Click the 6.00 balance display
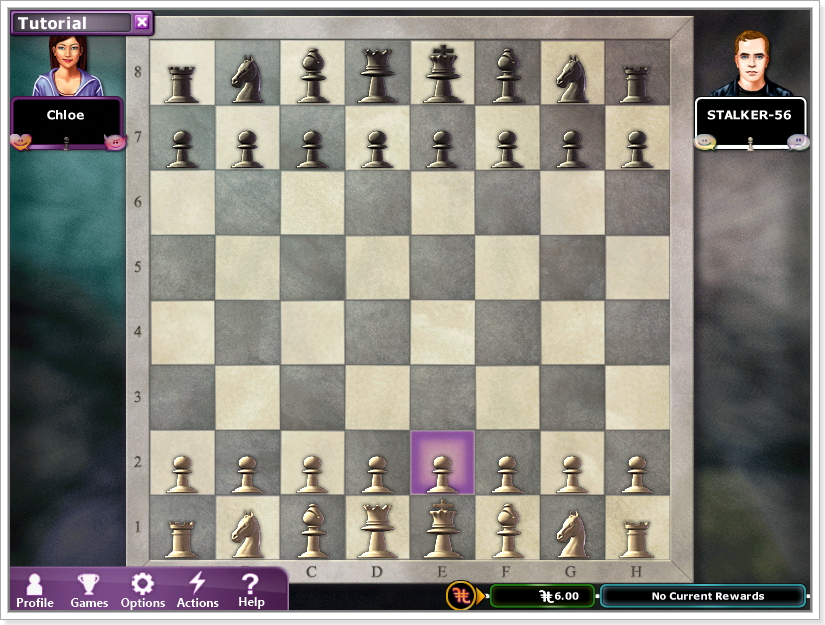This screenshot has width=825, height=625. (x=543, y=596)
